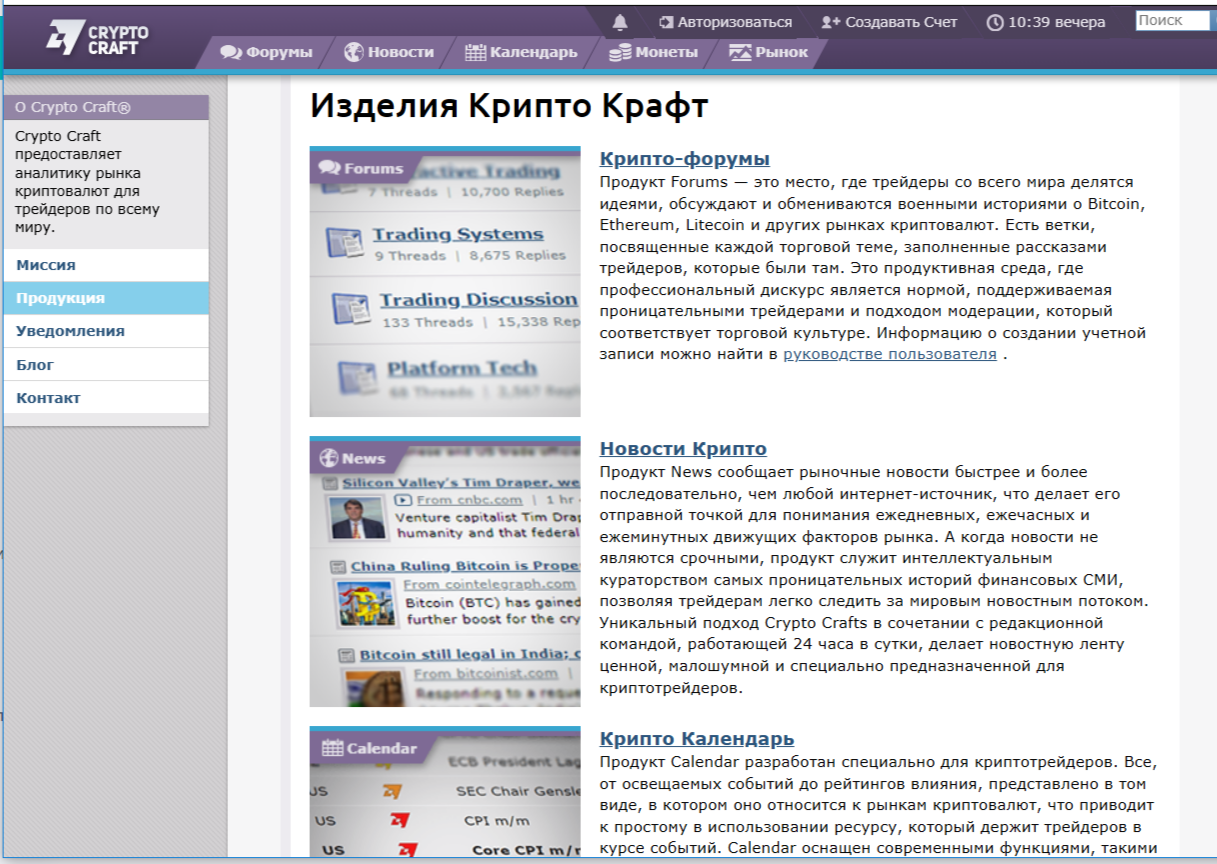
Task: Click the sidebar text starting 'Crypto Craft предоставляет'
Action: coord(88,182)
